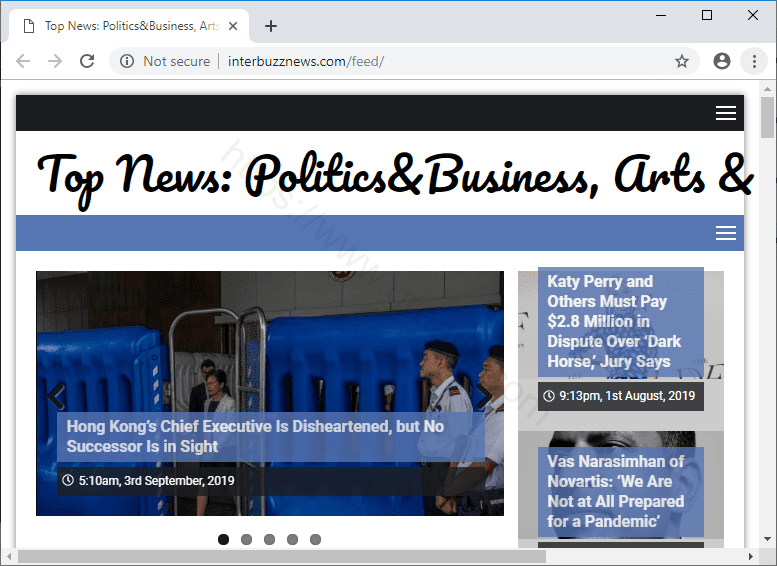Viewport: 777px width, 566px height.
Task: Click the horizontal scrollbar thumb
Action: (x=281, y=556)
